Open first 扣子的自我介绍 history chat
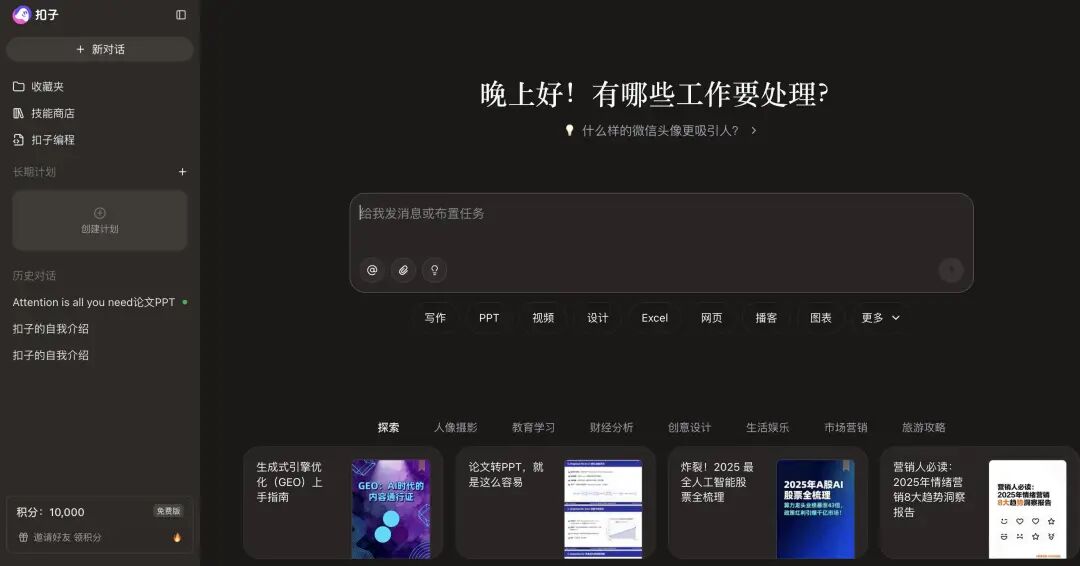Viewport: 1080px width, 566px height. (x=50, y=328)
